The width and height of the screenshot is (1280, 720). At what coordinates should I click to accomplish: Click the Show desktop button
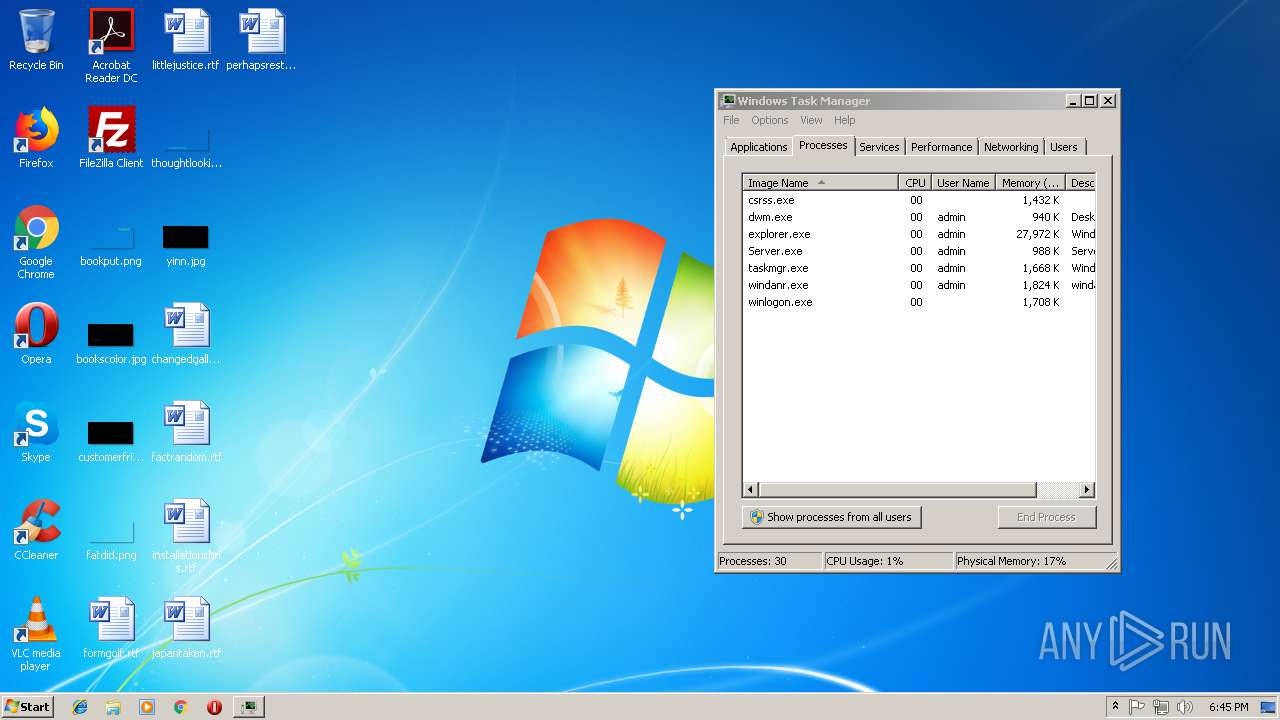1270,707
